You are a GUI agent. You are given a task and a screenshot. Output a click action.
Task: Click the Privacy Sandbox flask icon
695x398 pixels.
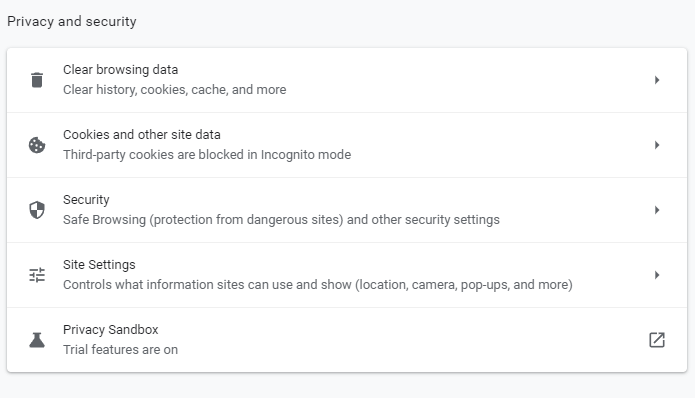pos(37,340)
